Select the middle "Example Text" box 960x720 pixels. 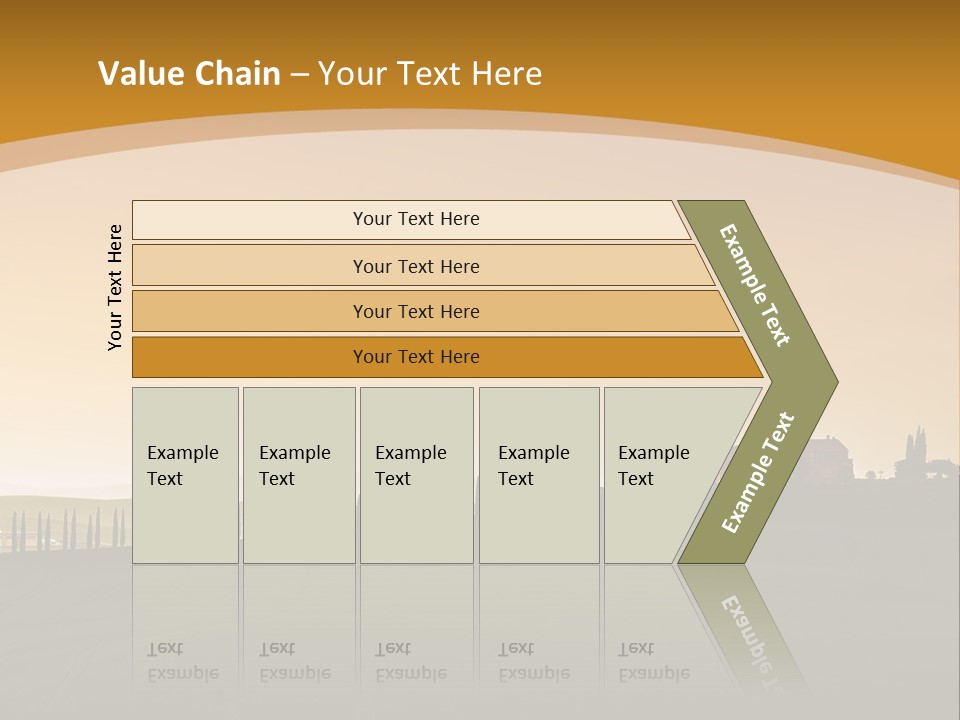416,475
